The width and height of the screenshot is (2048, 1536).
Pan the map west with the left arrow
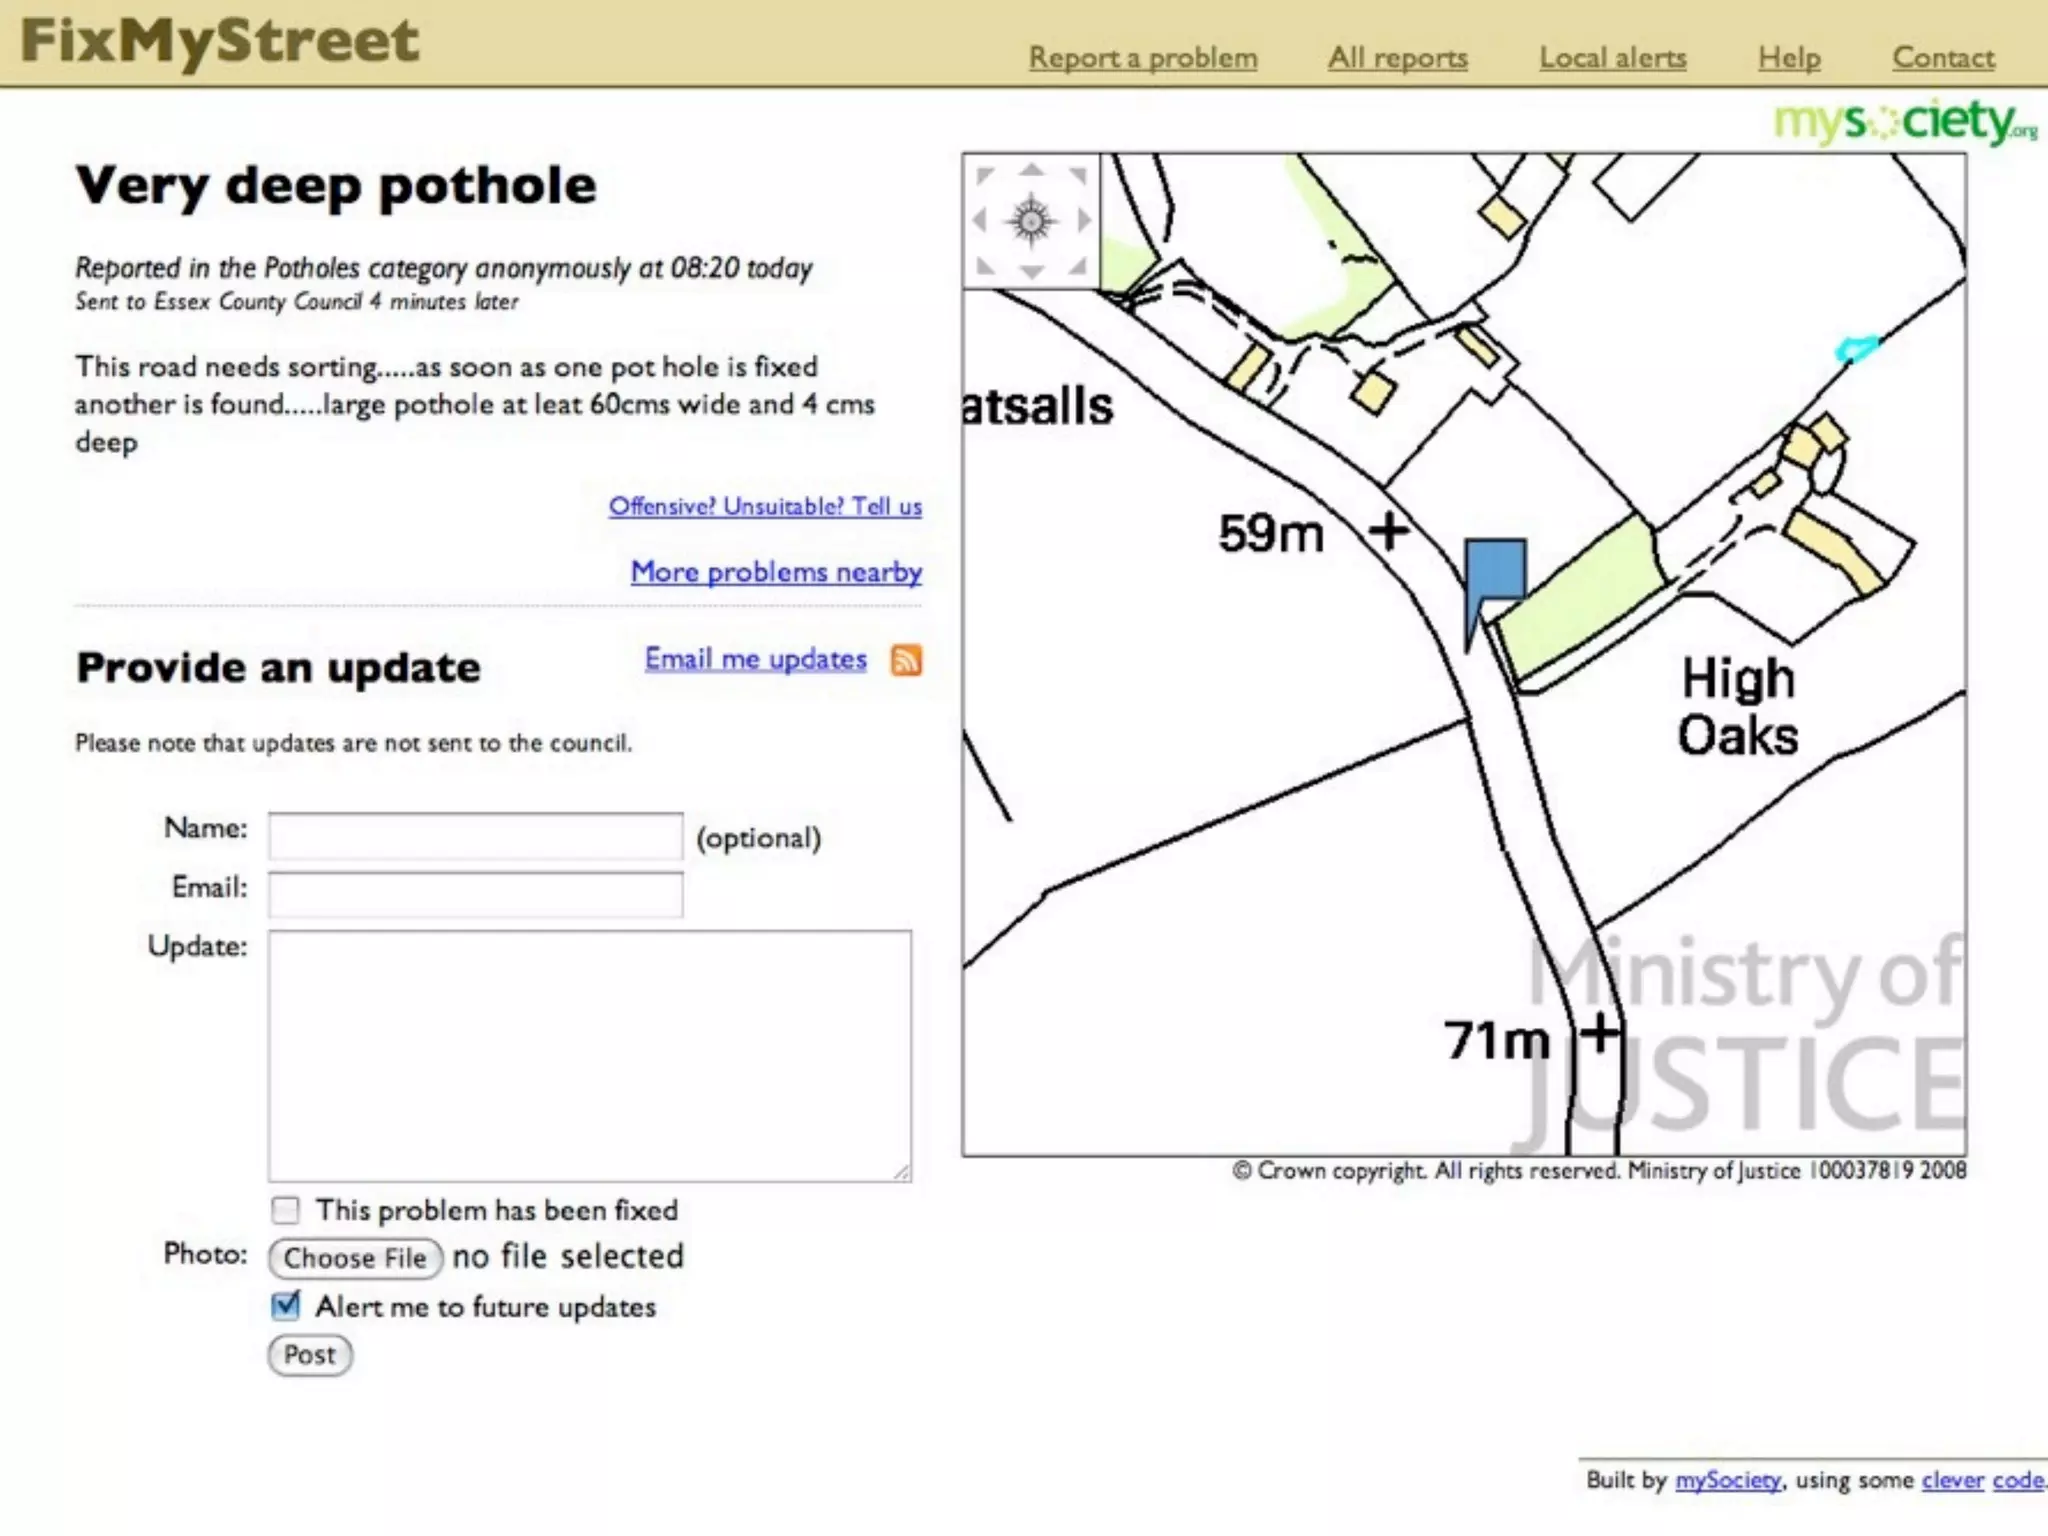point(980,220)
